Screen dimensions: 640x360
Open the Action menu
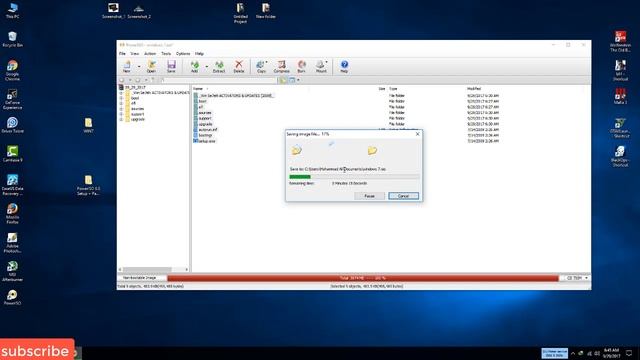(150, 53)
